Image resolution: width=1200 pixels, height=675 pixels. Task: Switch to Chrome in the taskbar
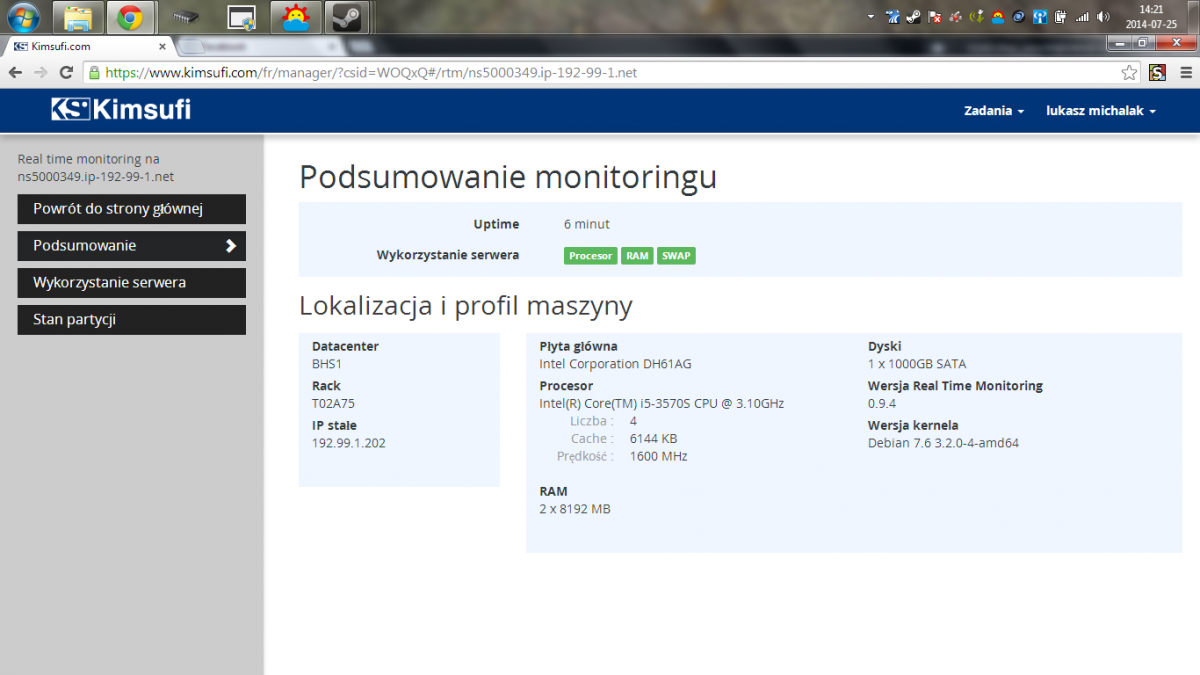129,16
